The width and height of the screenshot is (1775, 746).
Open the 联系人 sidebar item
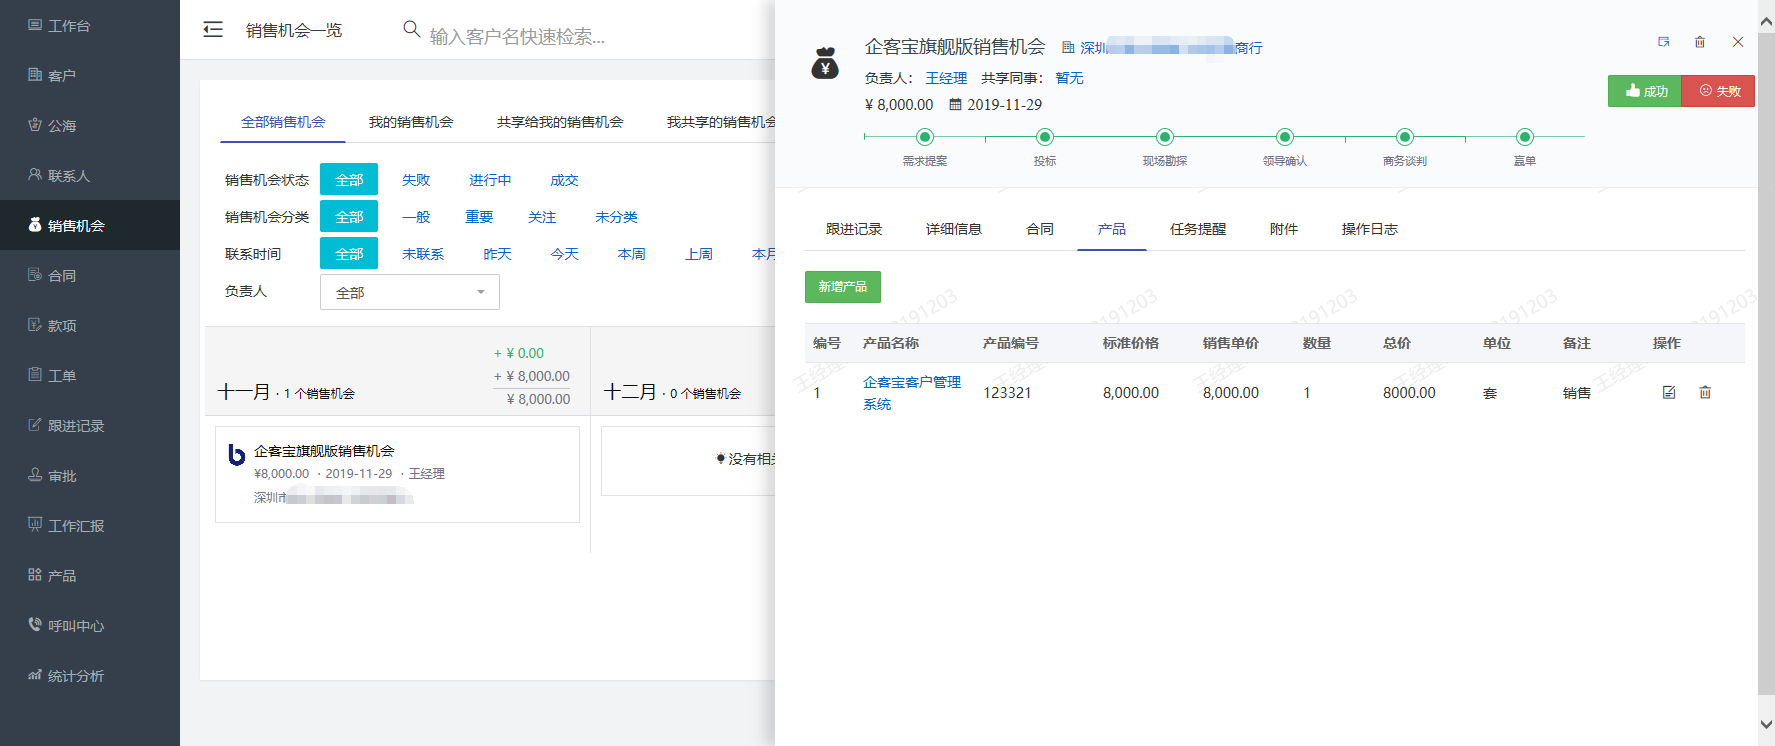pos(90,175)
